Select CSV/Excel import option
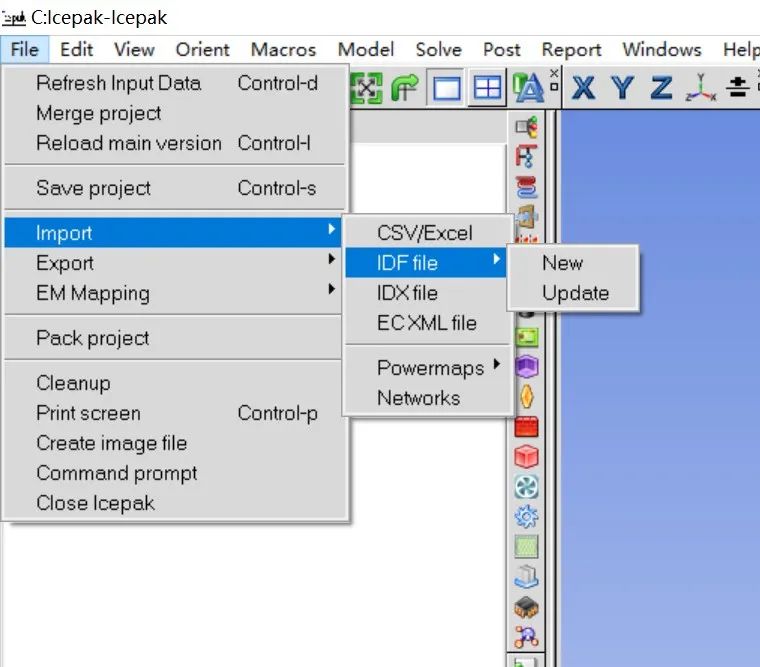 click(428, 233)
